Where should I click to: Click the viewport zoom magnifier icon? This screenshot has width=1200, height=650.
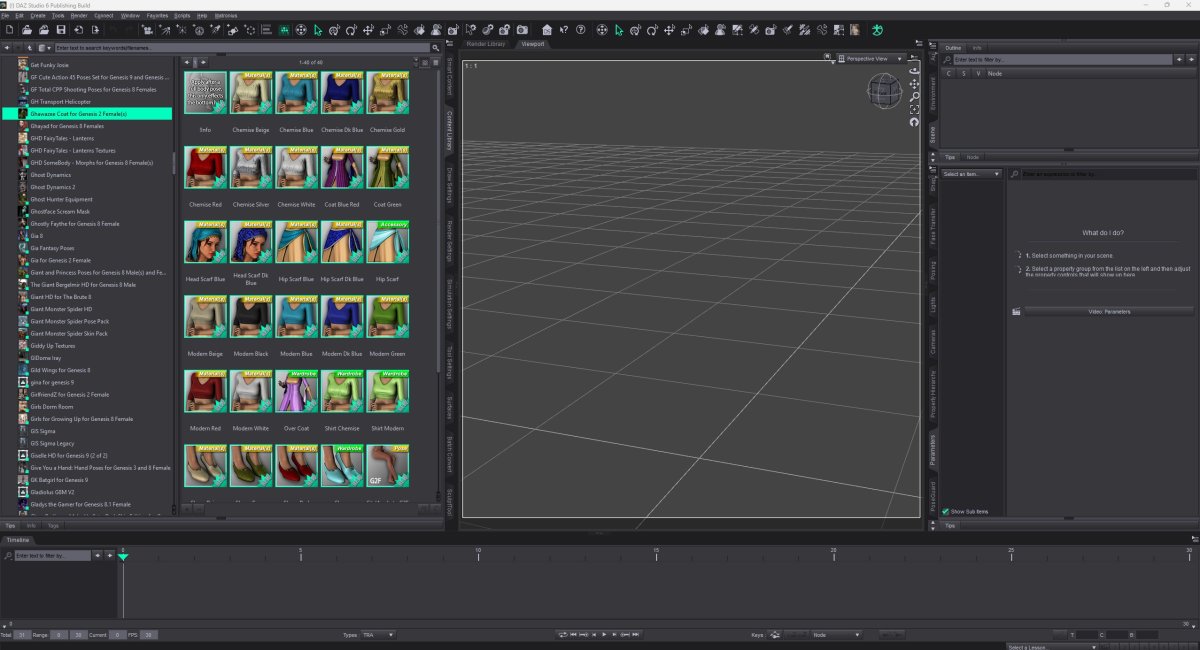pyautogui.click(x=913, y=97)
